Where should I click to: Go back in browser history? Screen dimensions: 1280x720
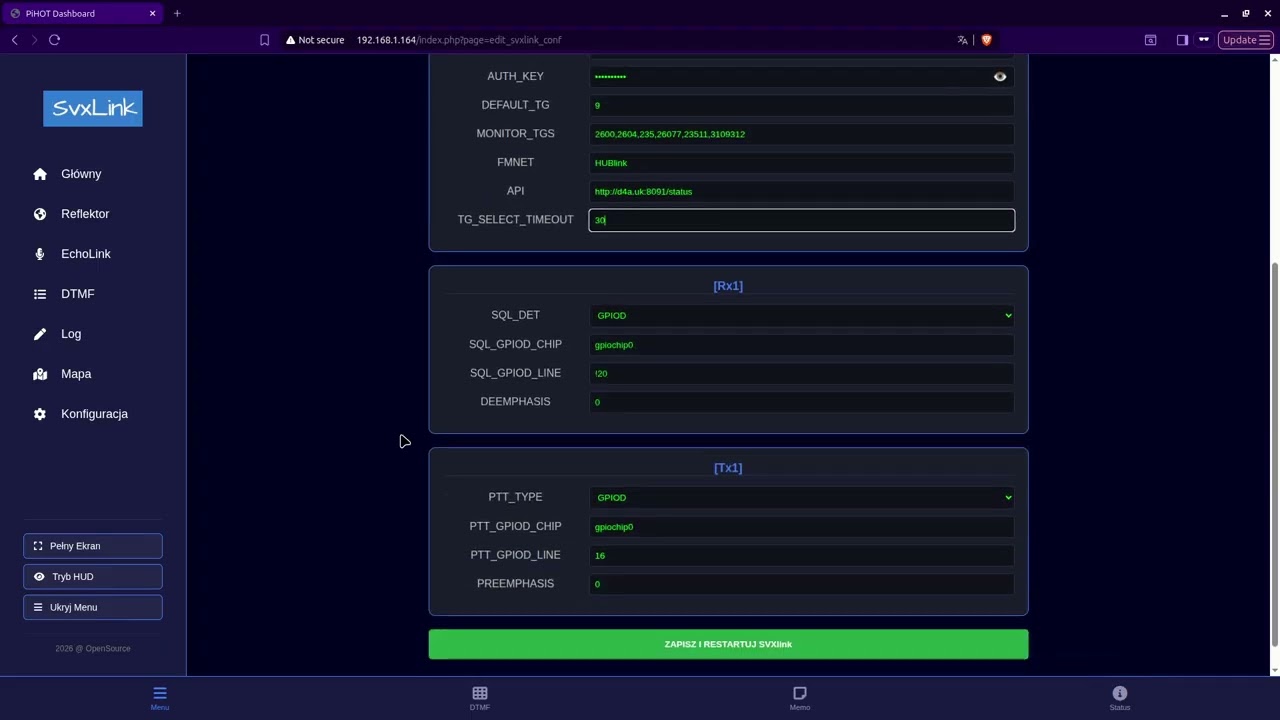(x=15, y=40)
